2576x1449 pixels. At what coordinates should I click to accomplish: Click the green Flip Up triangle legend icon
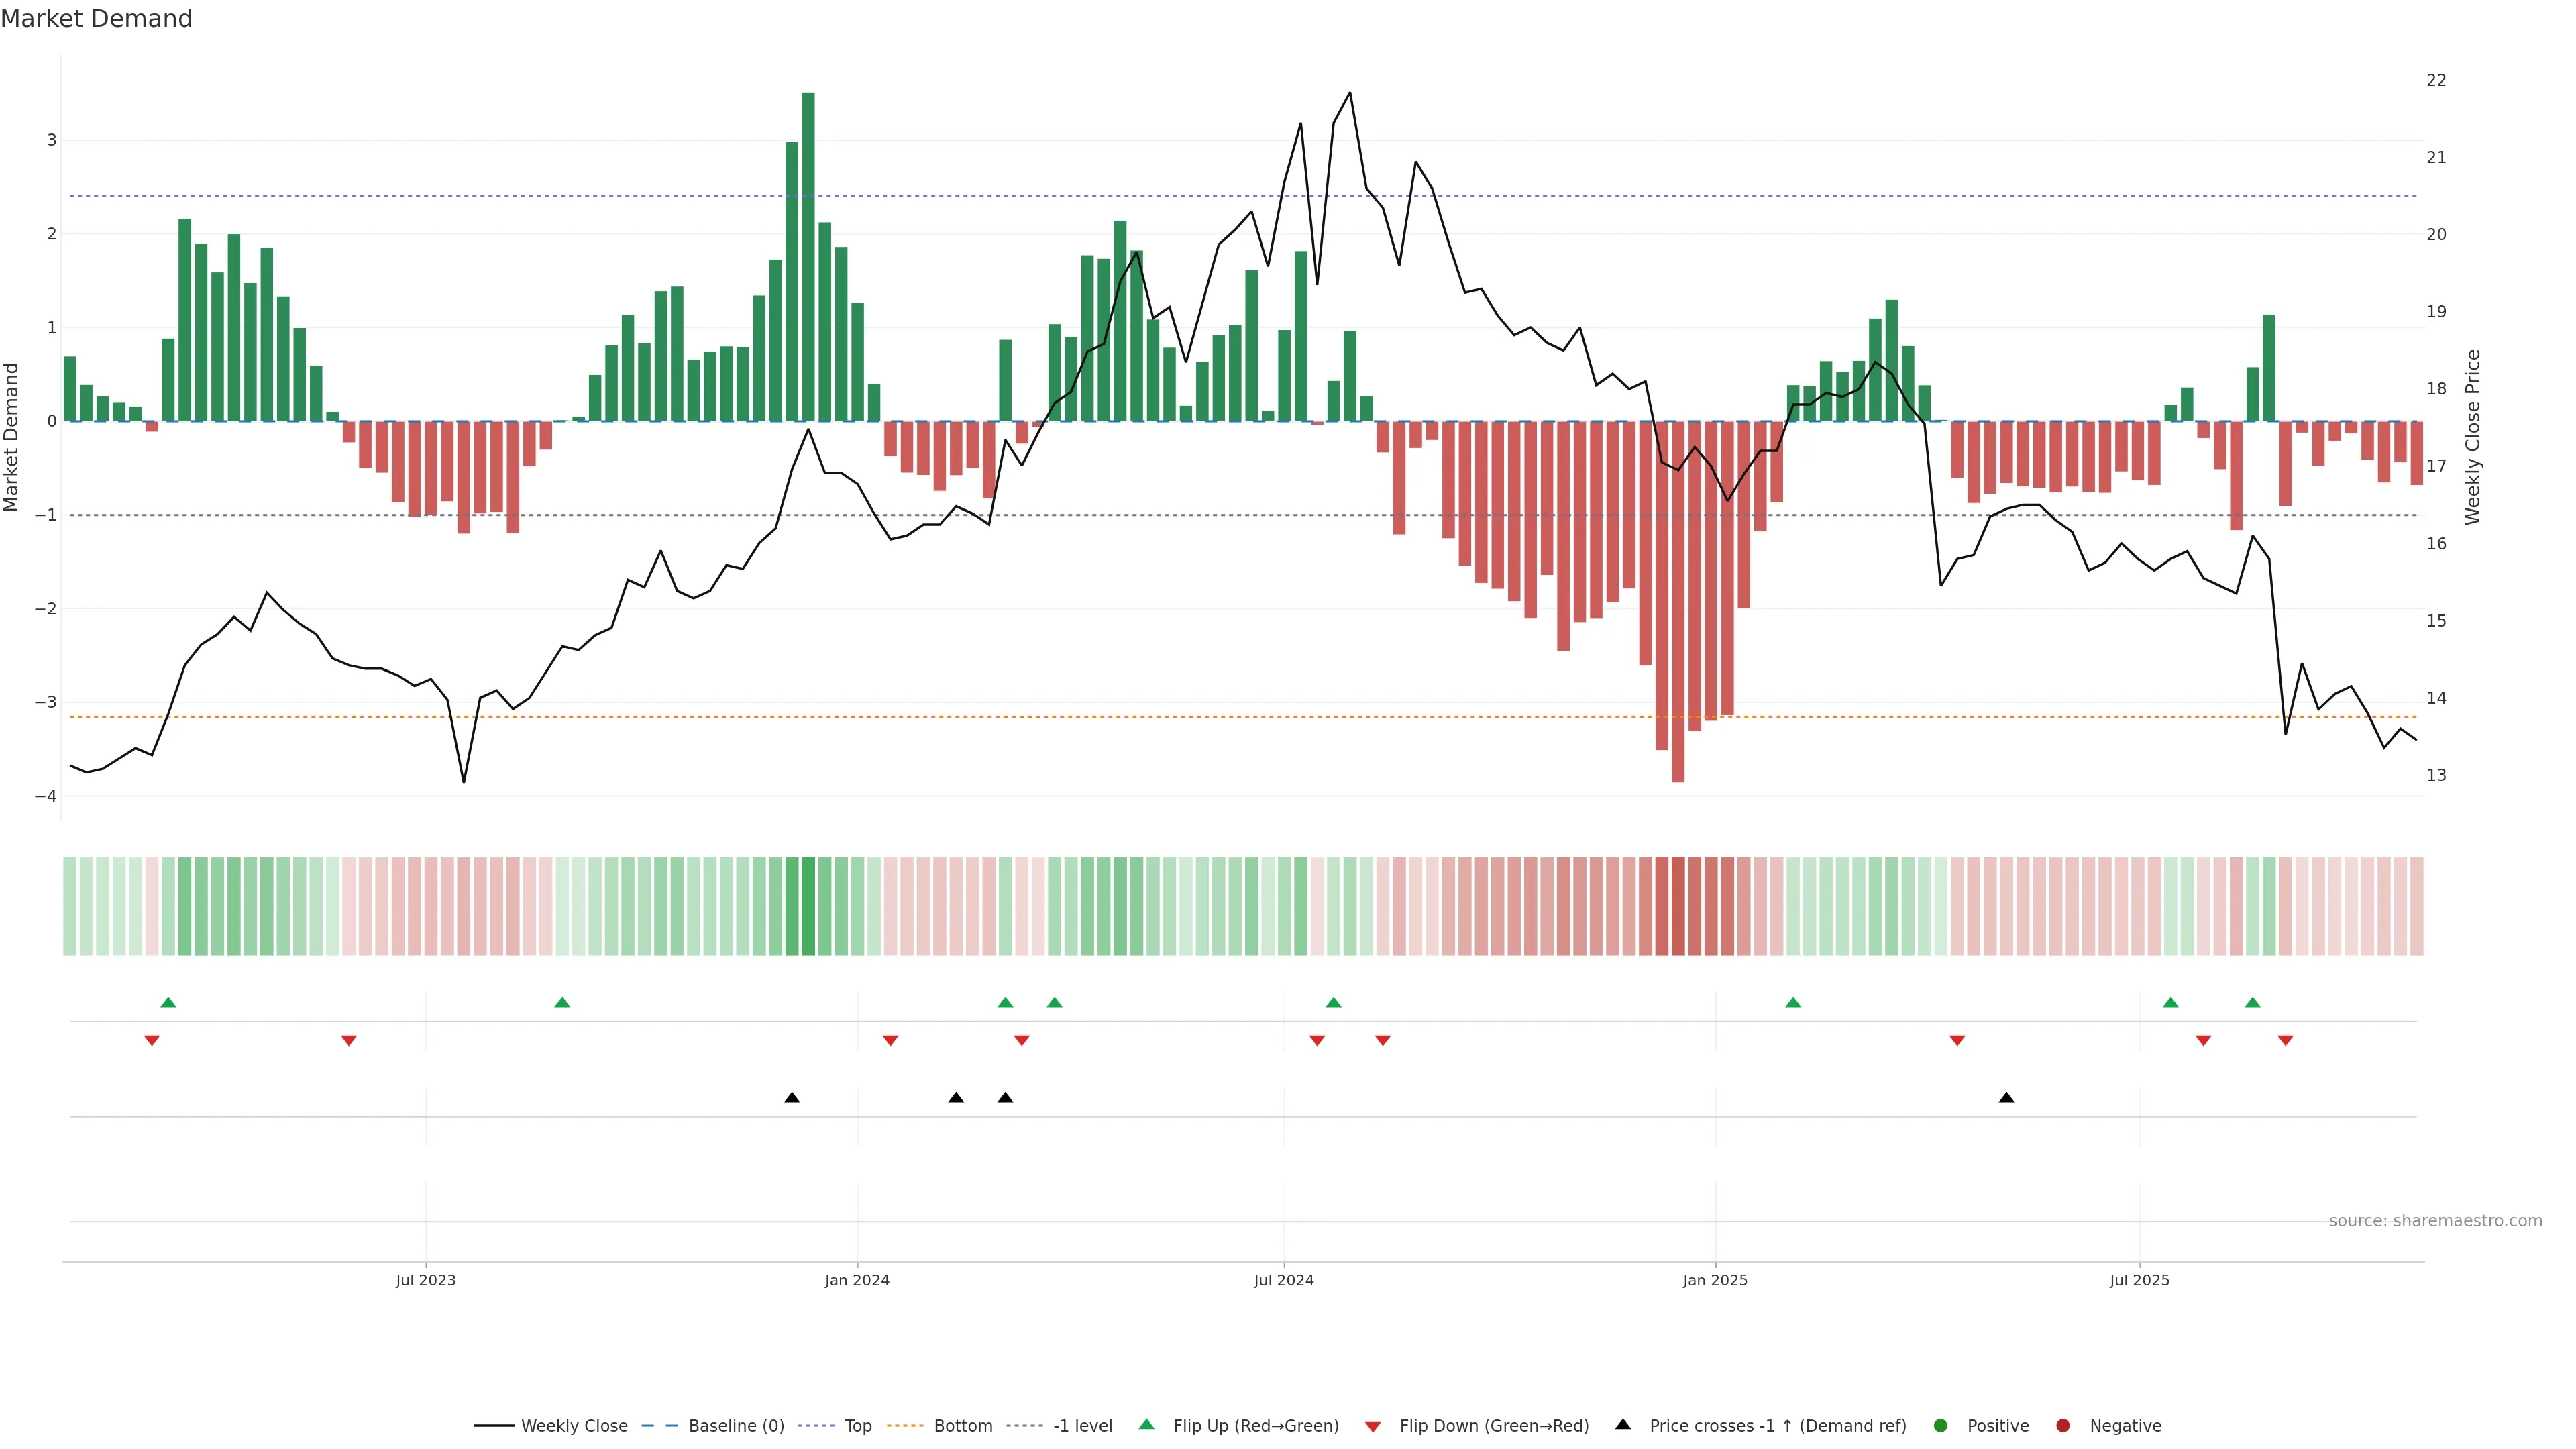pyautogui.click(x=1146, y=1424)
